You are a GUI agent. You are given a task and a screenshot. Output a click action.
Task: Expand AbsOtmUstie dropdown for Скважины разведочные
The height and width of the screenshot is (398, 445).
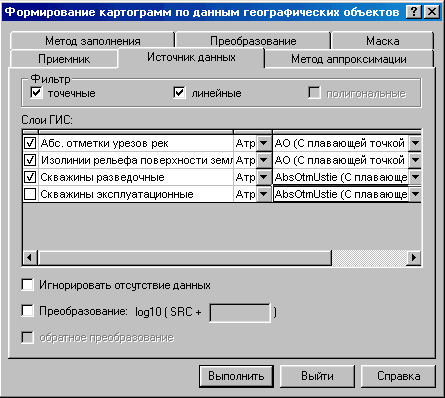coord(415,177)
